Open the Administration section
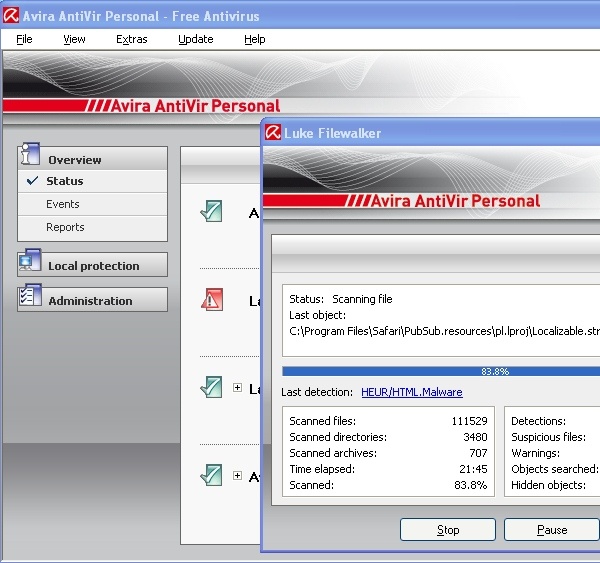This screenshot has height=563, width=600. (x=92, y=300)
